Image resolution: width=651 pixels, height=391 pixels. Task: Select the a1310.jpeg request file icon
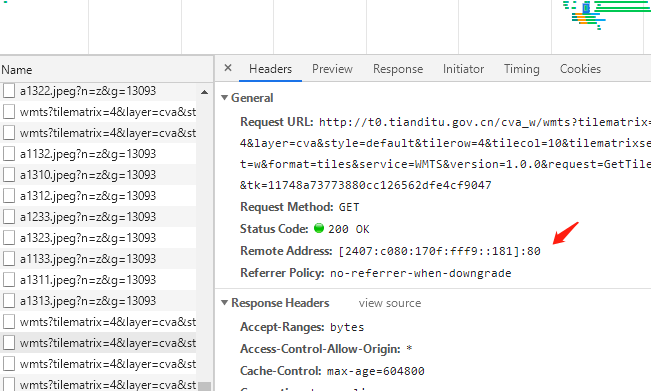click(x=9, y=175)
